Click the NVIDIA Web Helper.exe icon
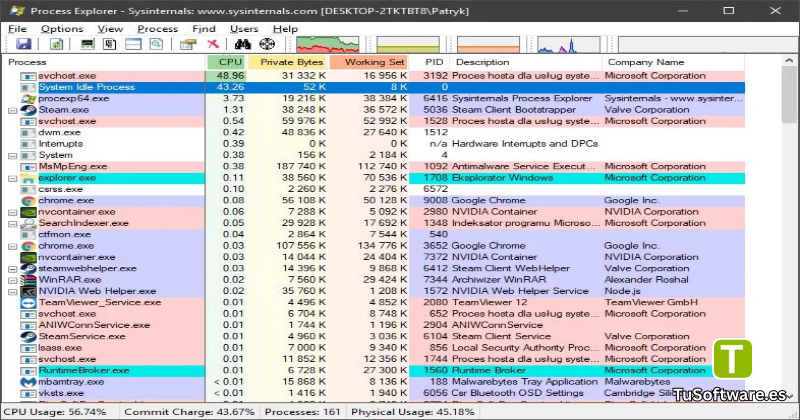Screen dimensions: 800x420 (28, 291)
